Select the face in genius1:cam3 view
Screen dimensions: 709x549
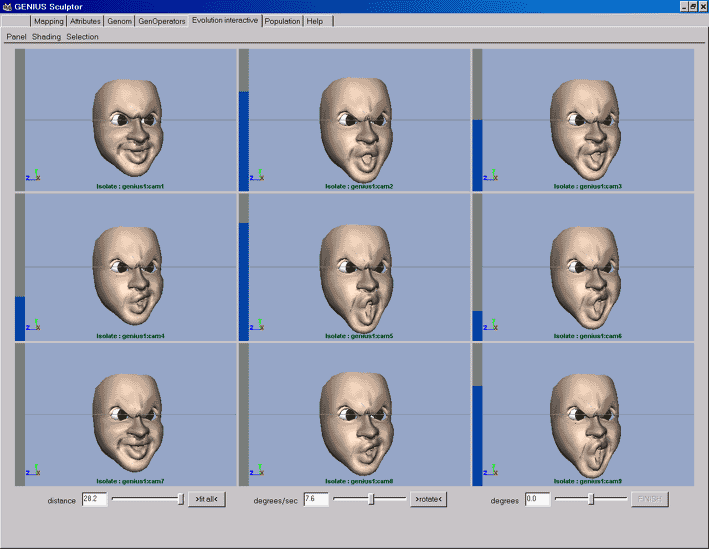tap(586, 130)
